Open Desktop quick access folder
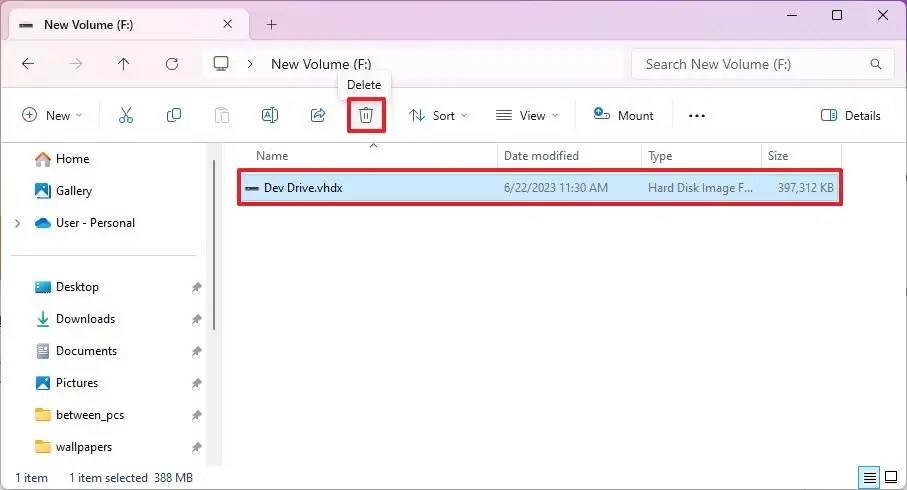 click(67, 287)
